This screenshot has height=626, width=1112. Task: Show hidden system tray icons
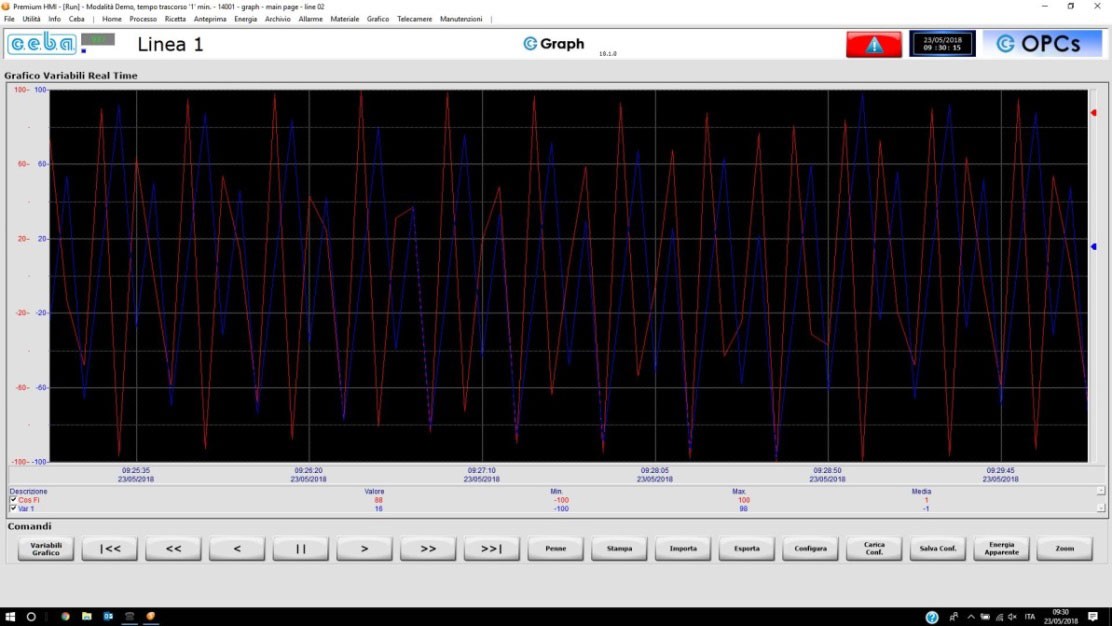(x=971, y=617)
